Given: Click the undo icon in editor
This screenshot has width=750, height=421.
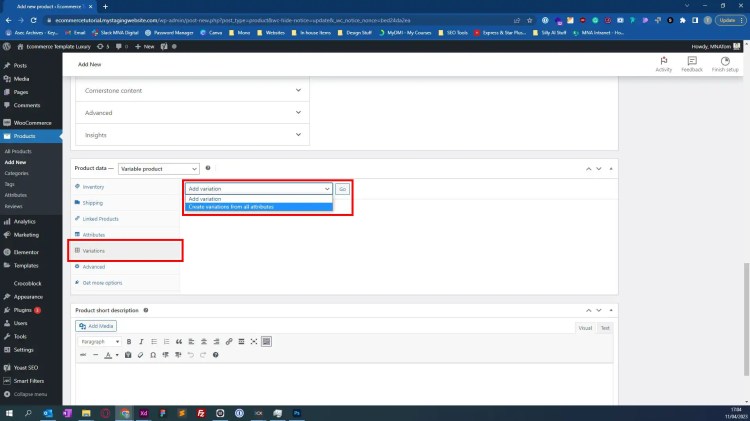Looking at the screenshot, I should click(190, 355).
